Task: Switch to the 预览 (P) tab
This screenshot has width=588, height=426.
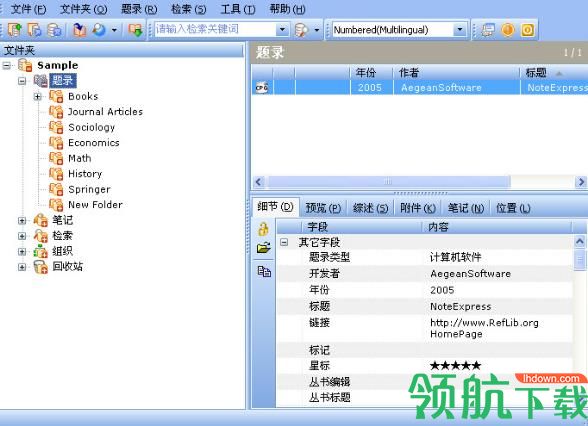Action: [x=323, y=208]
